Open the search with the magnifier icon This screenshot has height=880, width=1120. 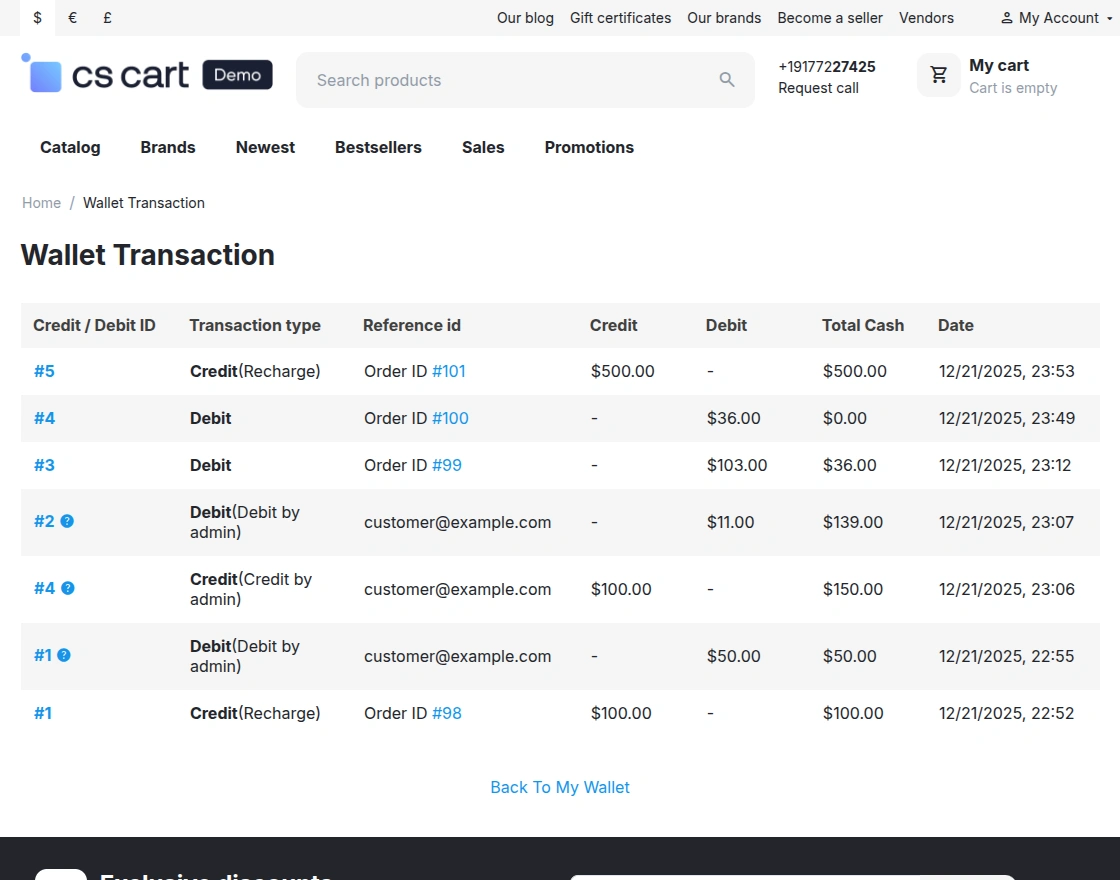[x=727, y=79]
